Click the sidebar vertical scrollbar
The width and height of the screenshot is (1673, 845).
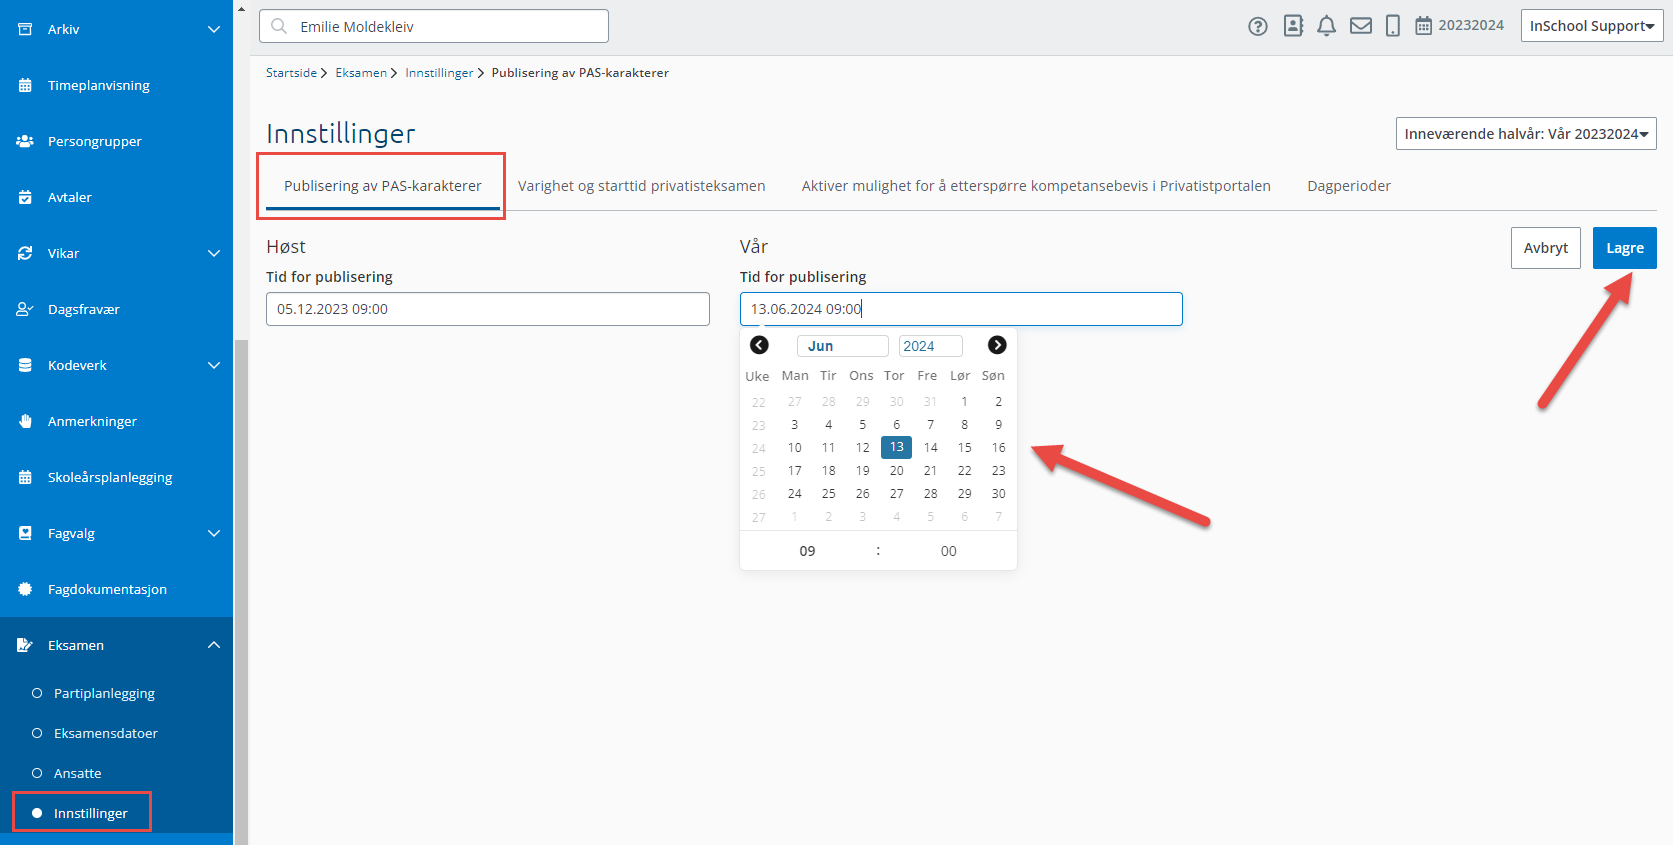coord(241,590)
